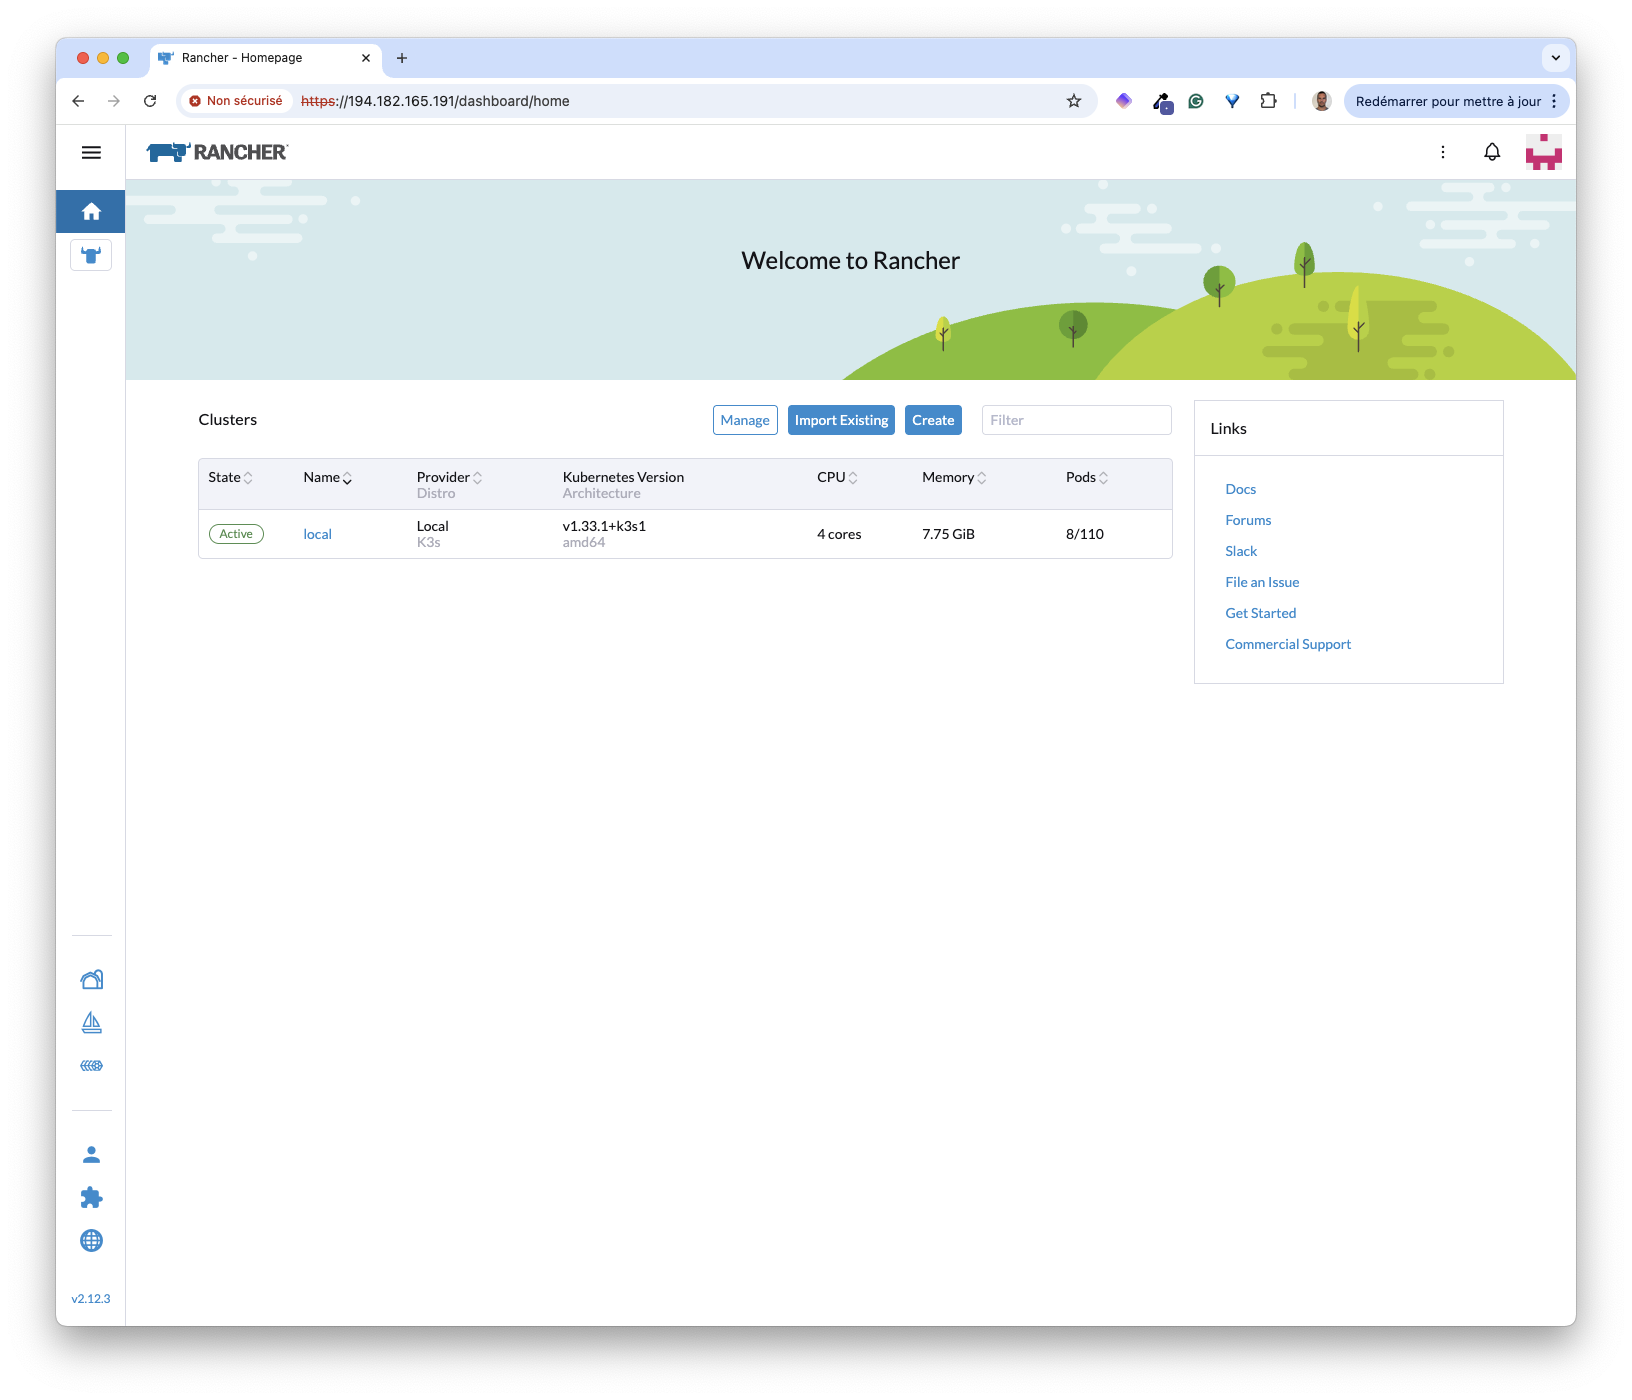Click the Manage clusters button
This screenshot has height=1400, width=1632.
[x=745, y=420]
